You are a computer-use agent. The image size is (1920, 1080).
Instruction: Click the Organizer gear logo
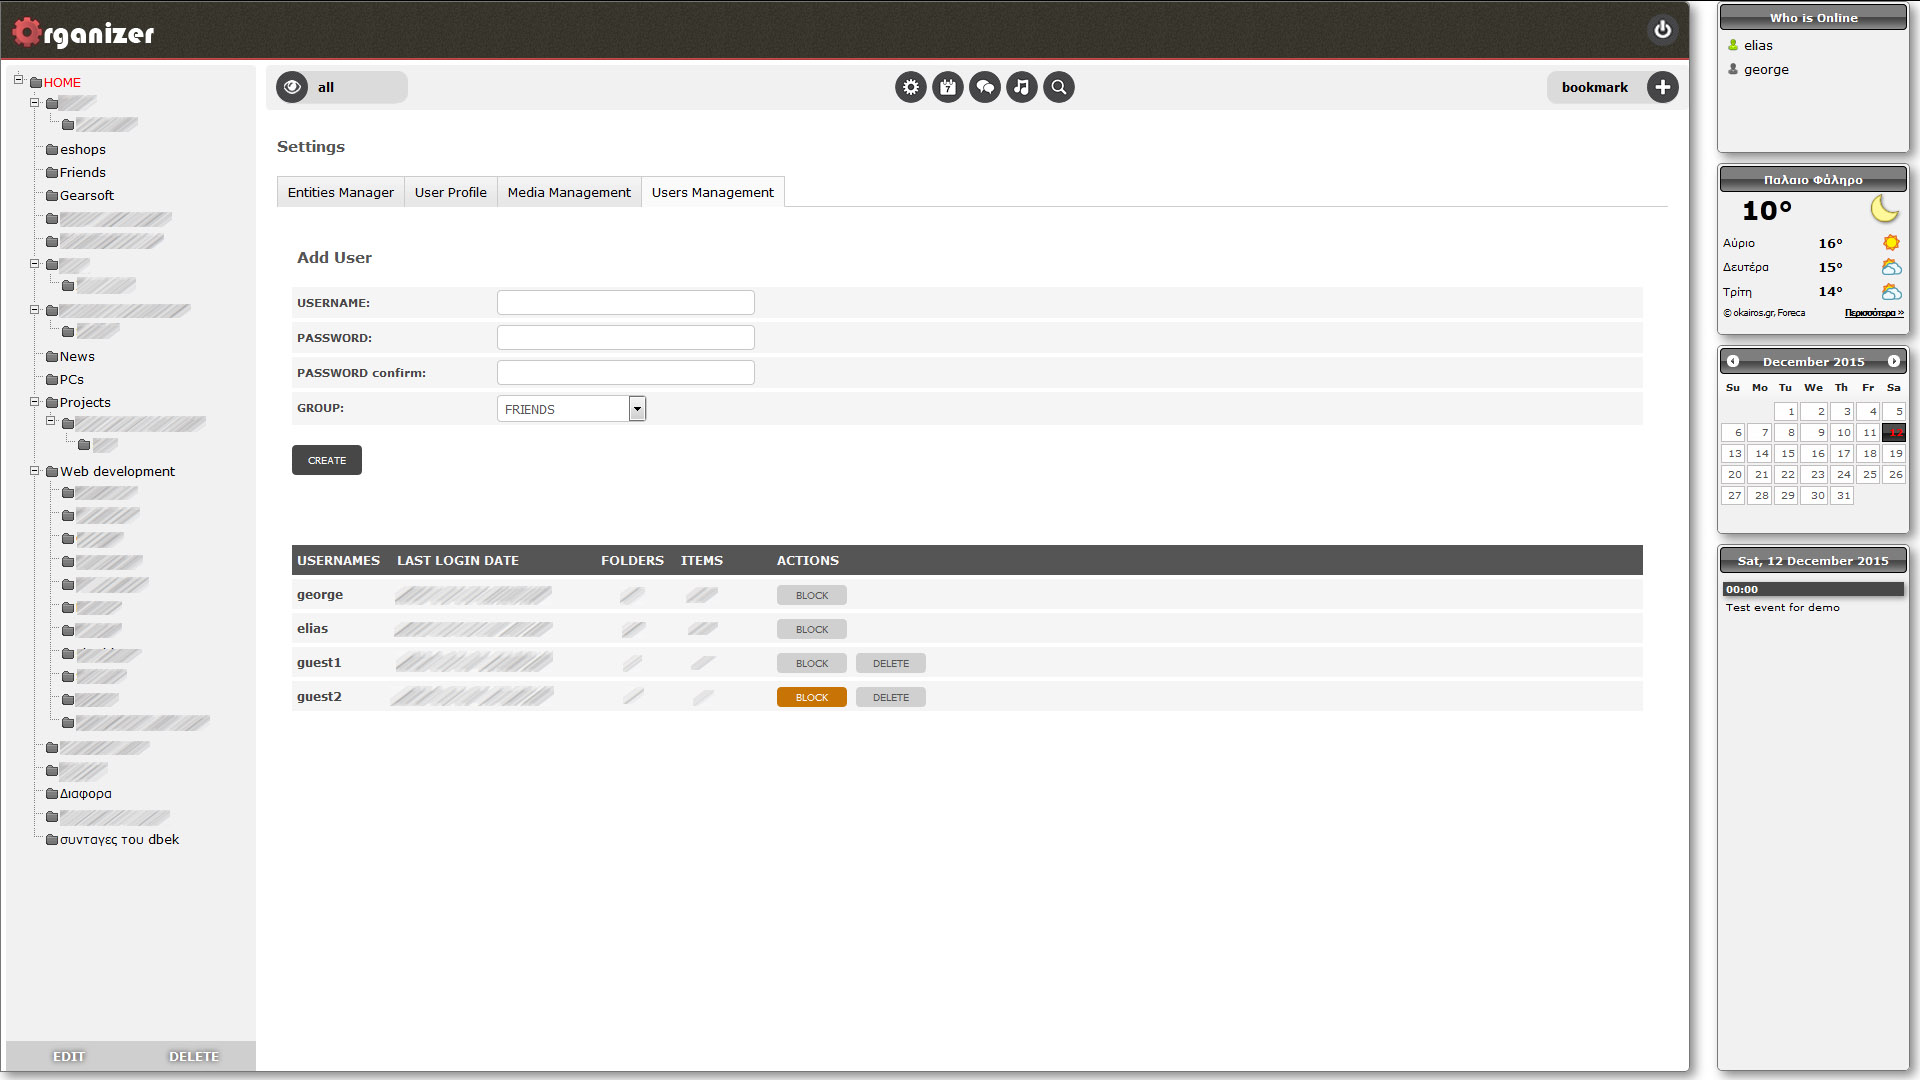27,32
